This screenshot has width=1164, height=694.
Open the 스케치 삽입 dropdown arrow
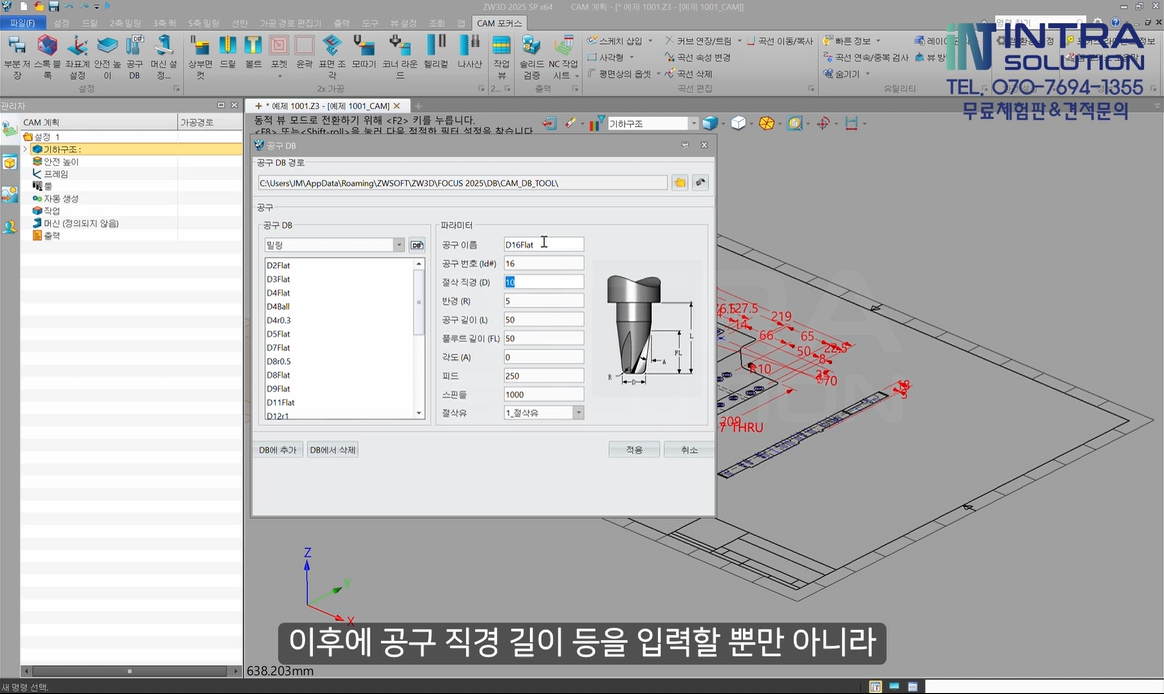click(x=650, y=41)
